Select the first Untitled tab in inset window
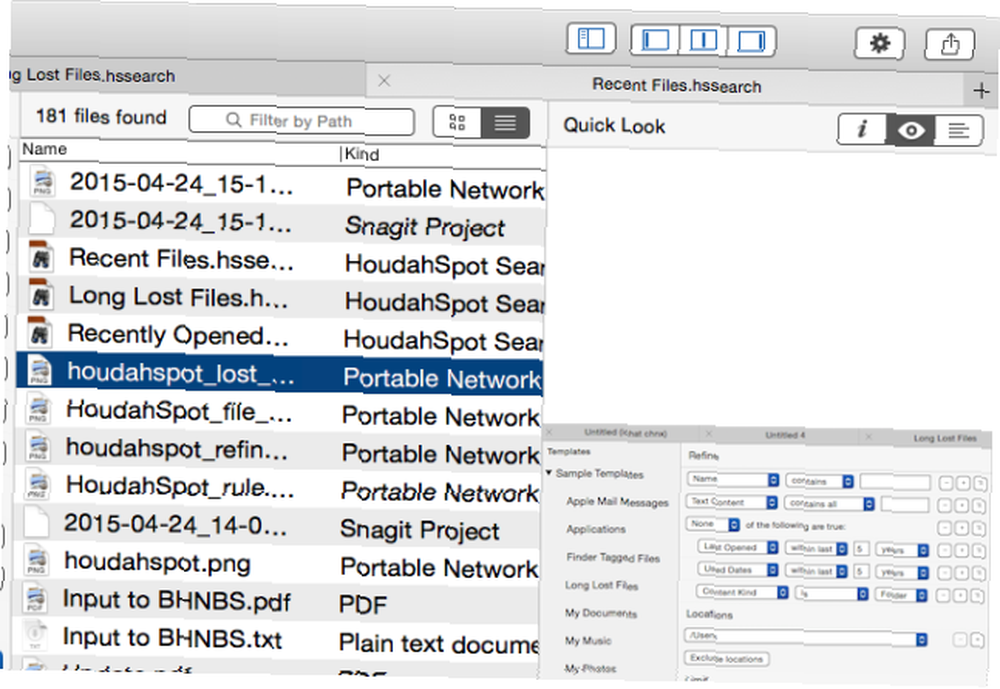The height and width of the screenshot is (689, 1000). (625, 433)
